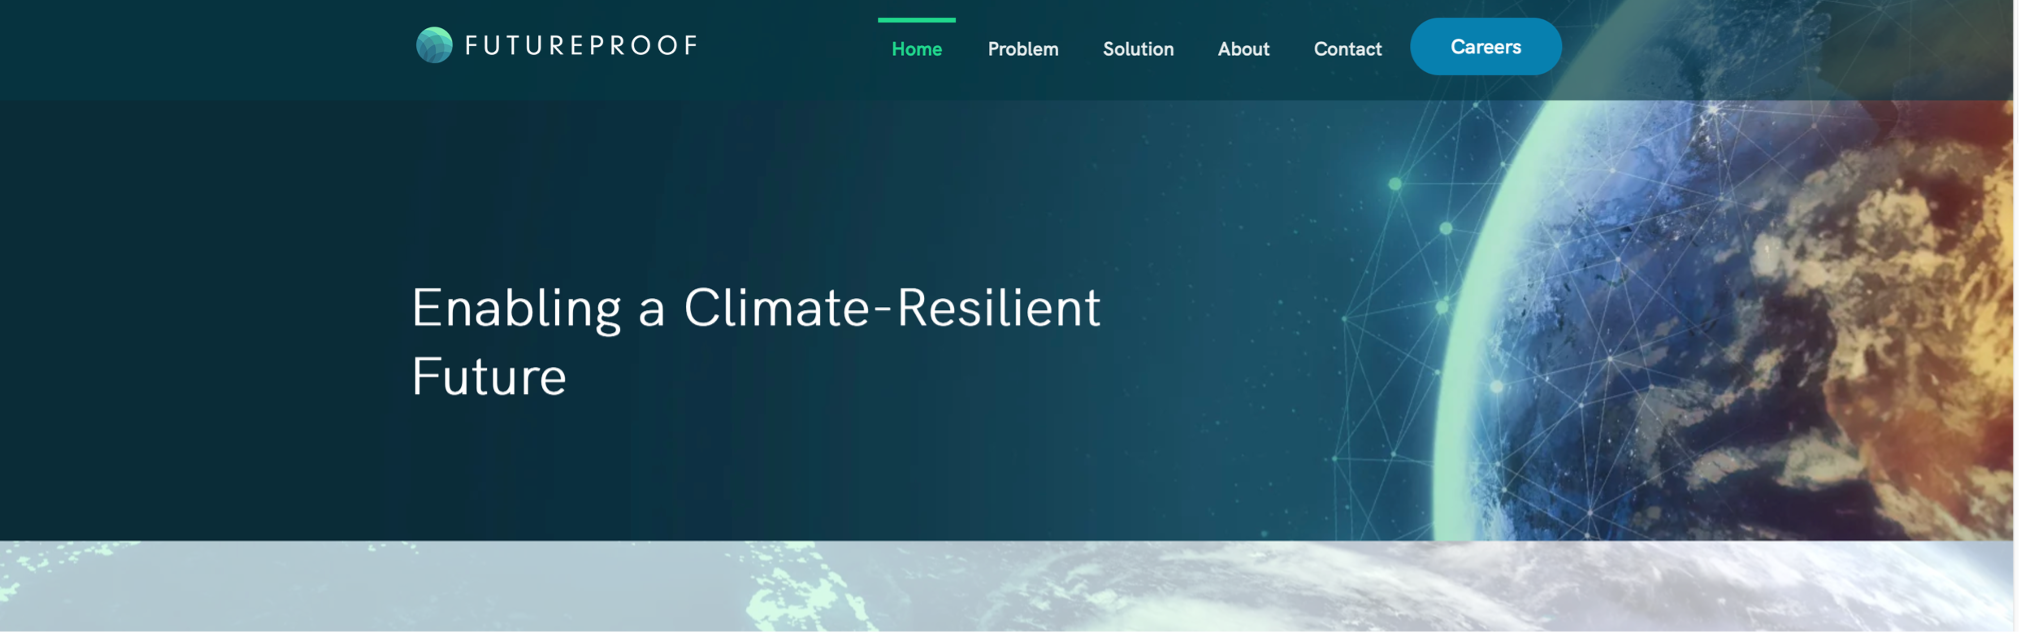
Task: Click the green indicator bar above Home
Action: 916,20
